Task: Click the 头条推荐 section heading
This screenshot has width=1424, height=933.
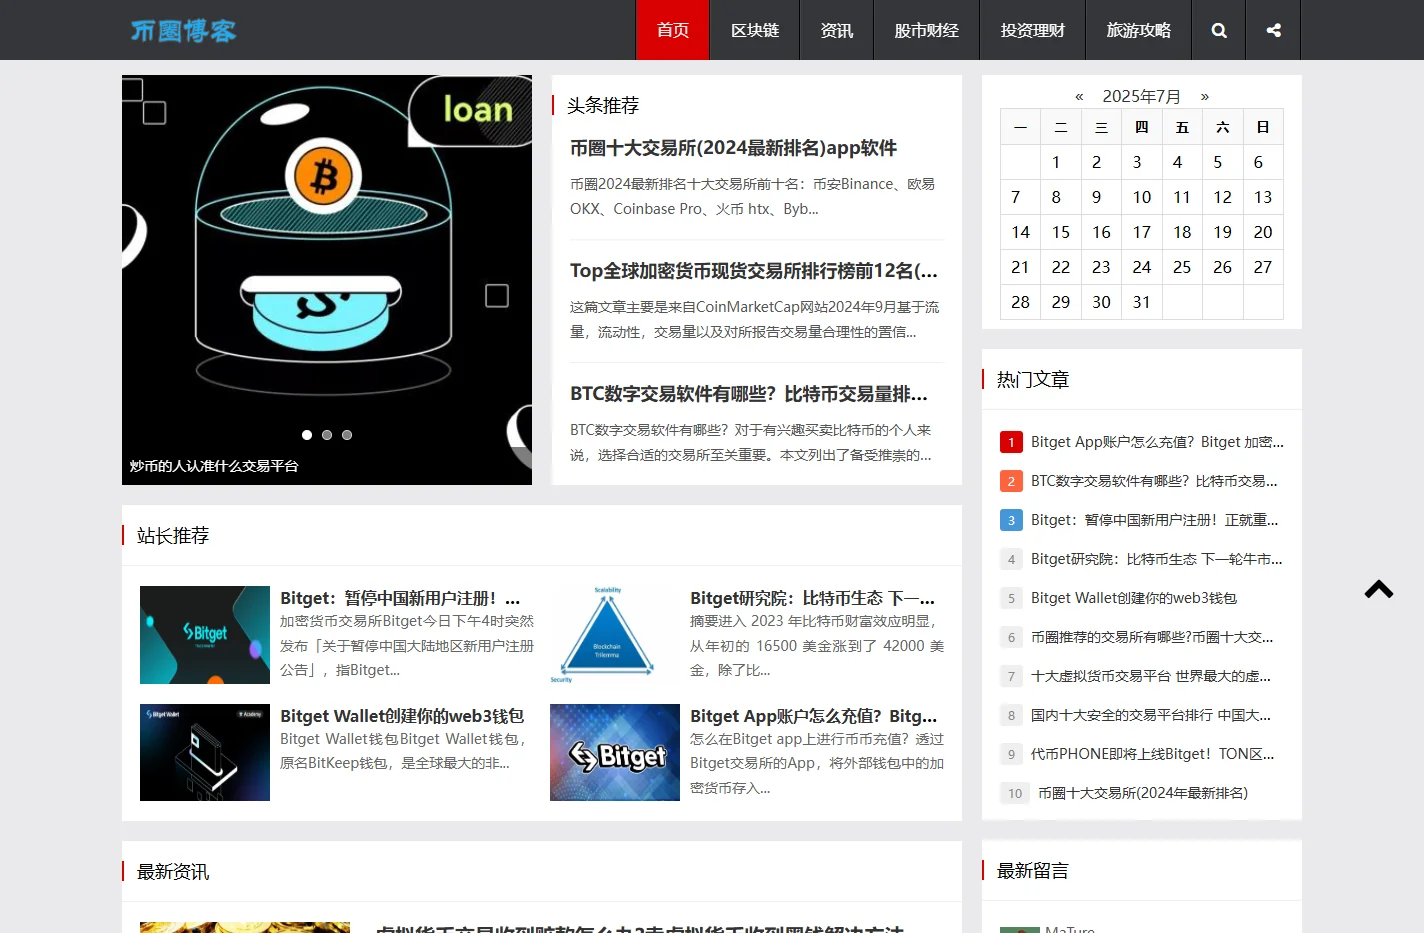Action: pyautogui.click(x=603, y=105)
